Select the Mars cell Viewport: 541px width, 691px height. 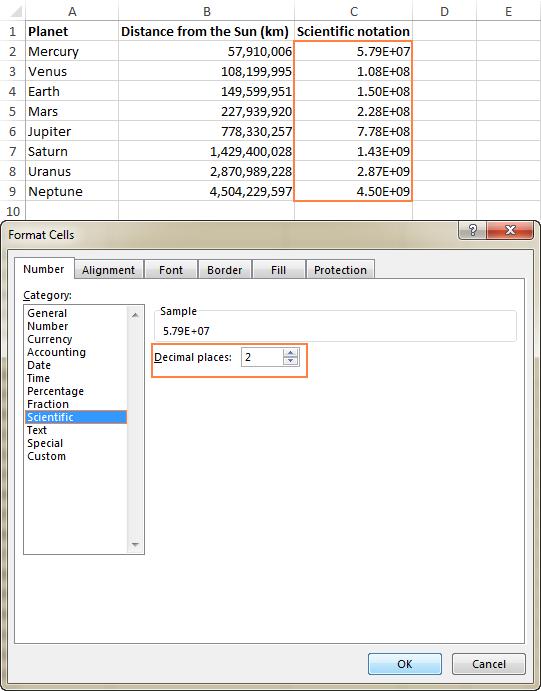coord(72,111)
